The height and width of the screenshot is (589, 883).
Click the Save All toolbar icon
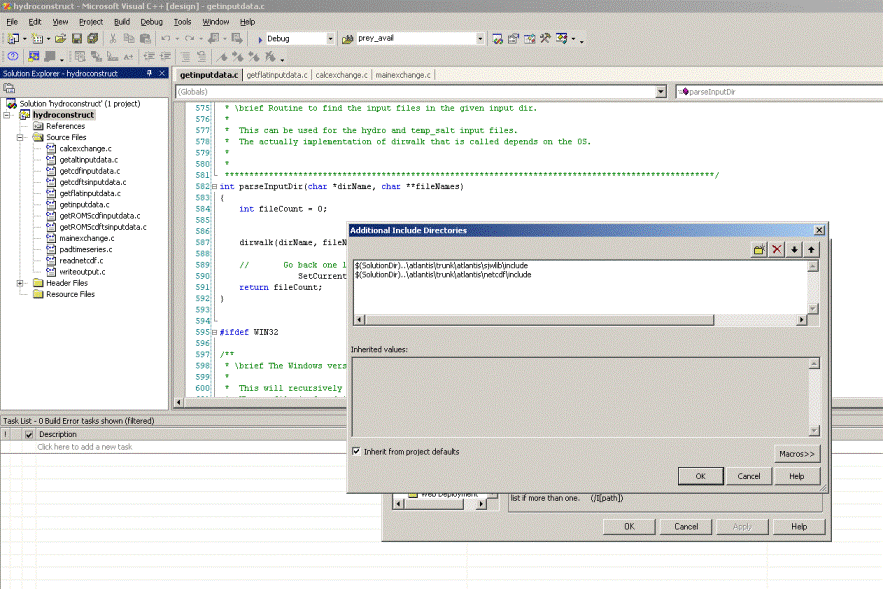92,39
